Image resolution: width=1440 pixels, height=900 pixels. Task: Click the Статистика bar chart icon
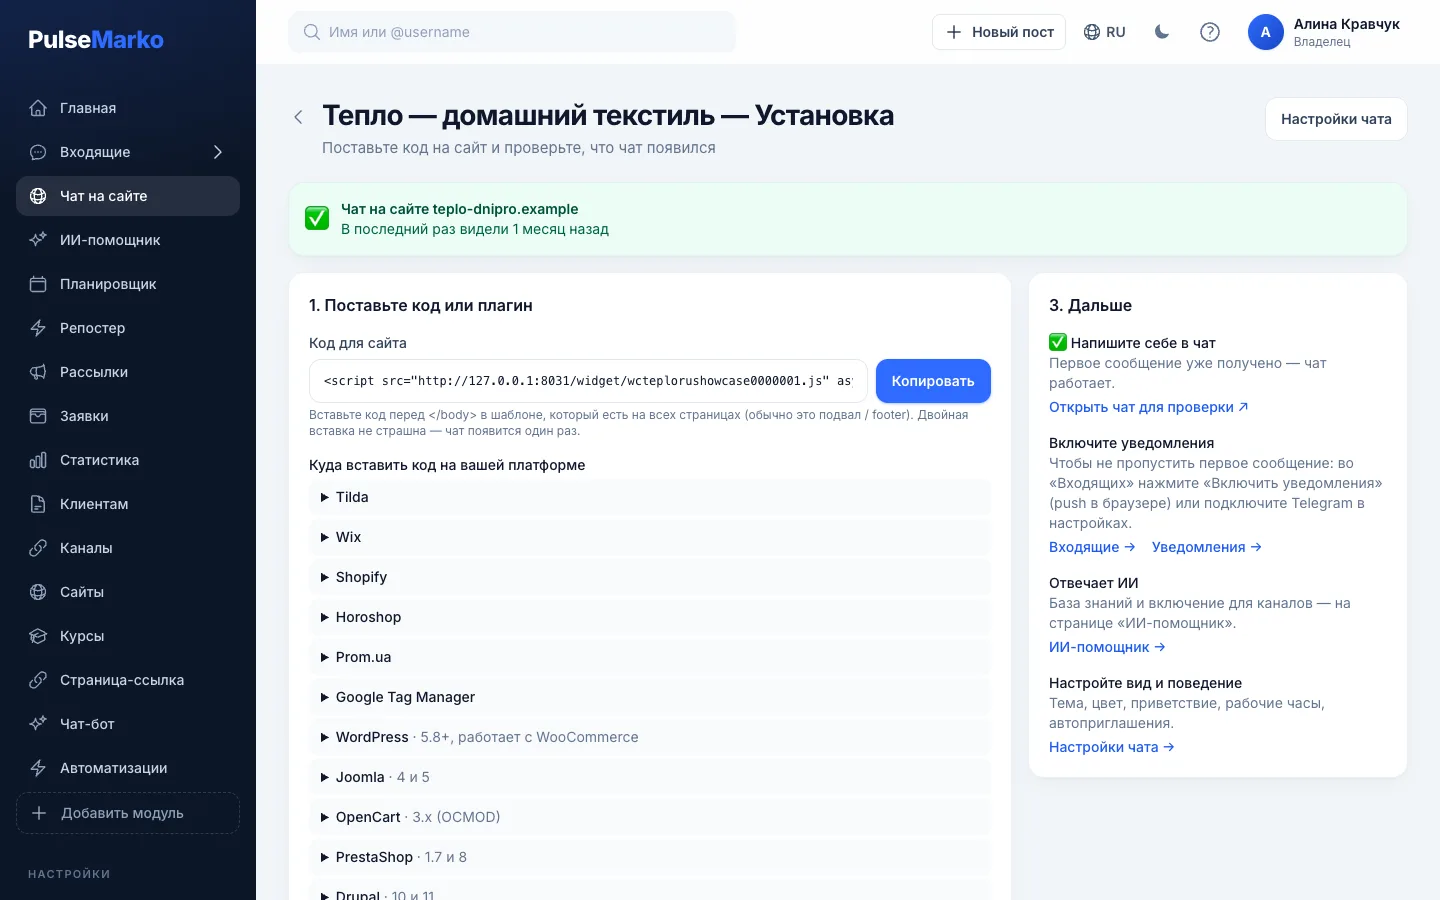click(38, 460)
